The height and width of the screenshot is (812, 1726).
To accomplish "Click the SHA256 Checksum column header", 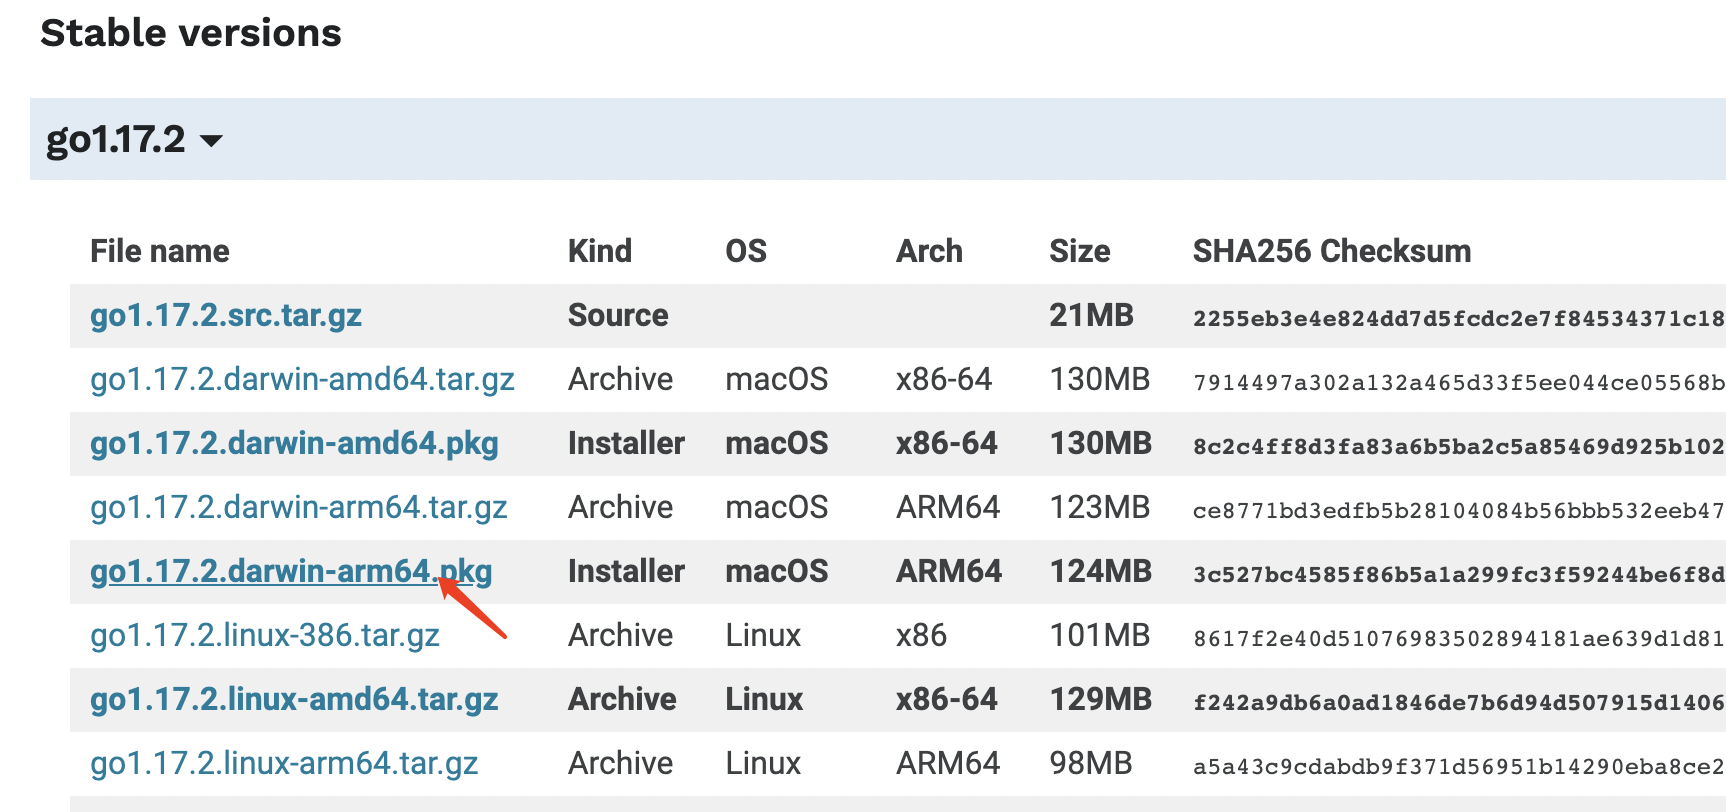I will [1332, 251].
